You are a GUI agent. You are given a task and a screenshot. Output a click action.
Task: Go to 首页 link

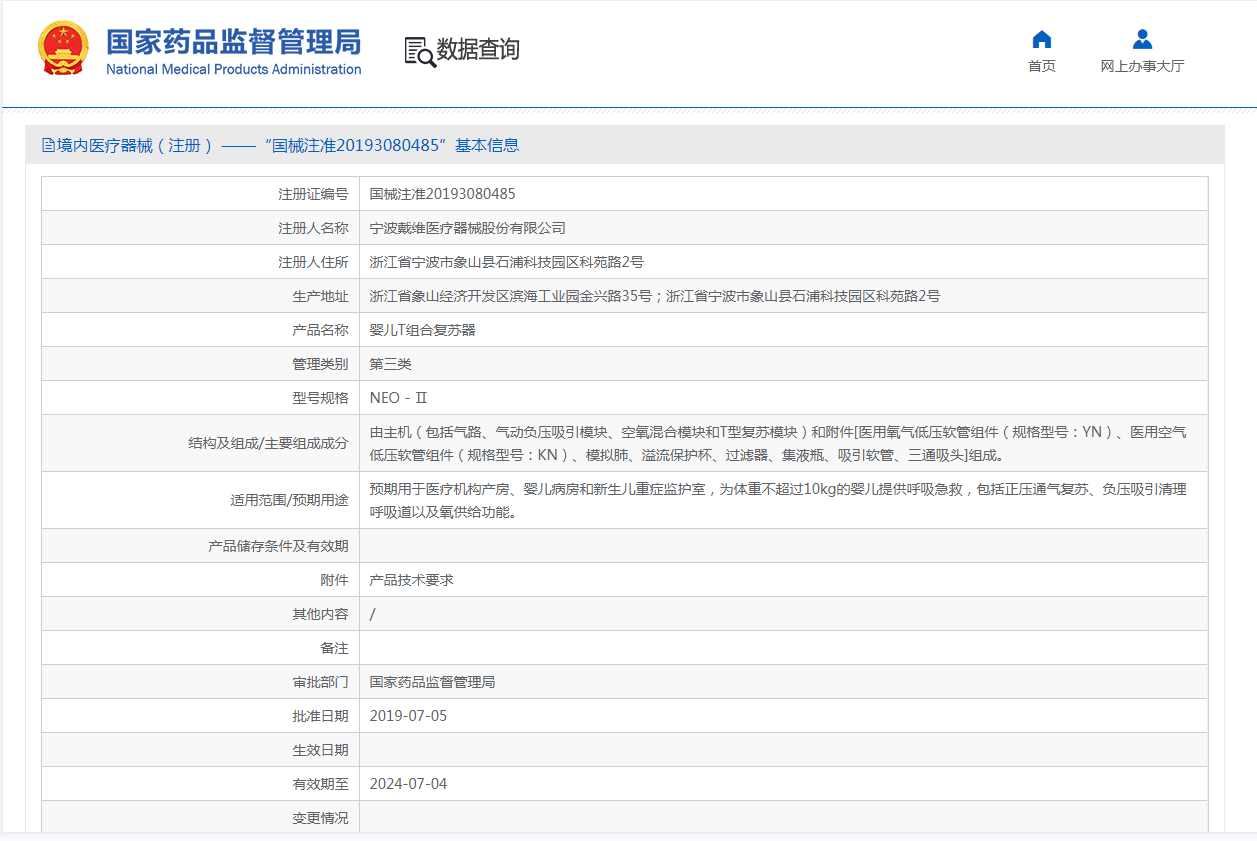(x=1041, y=66)
